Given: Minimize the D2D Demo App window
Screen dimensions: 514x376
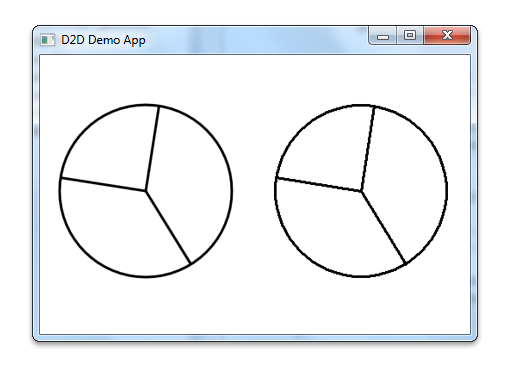Looking at the screenshot, I should click(383, 35).
